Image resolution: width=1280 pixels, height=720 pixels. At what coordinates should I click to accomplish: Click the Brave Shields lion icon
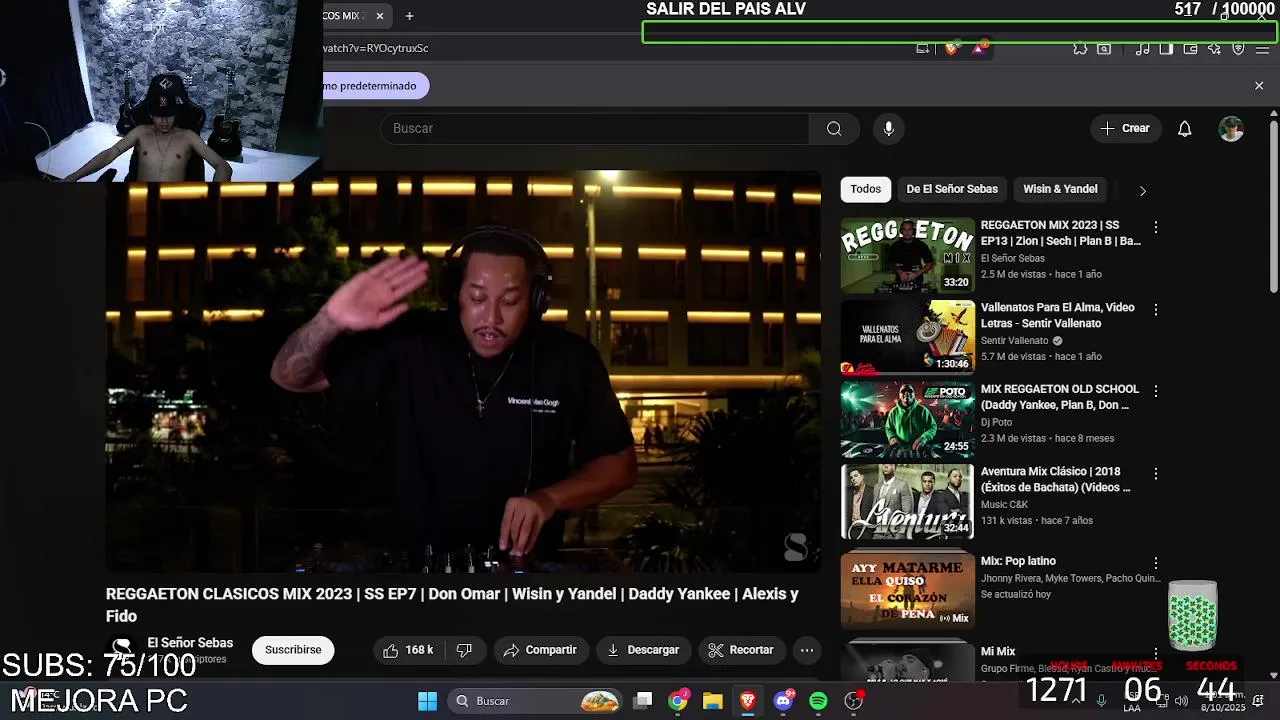(x=951, y=48)
